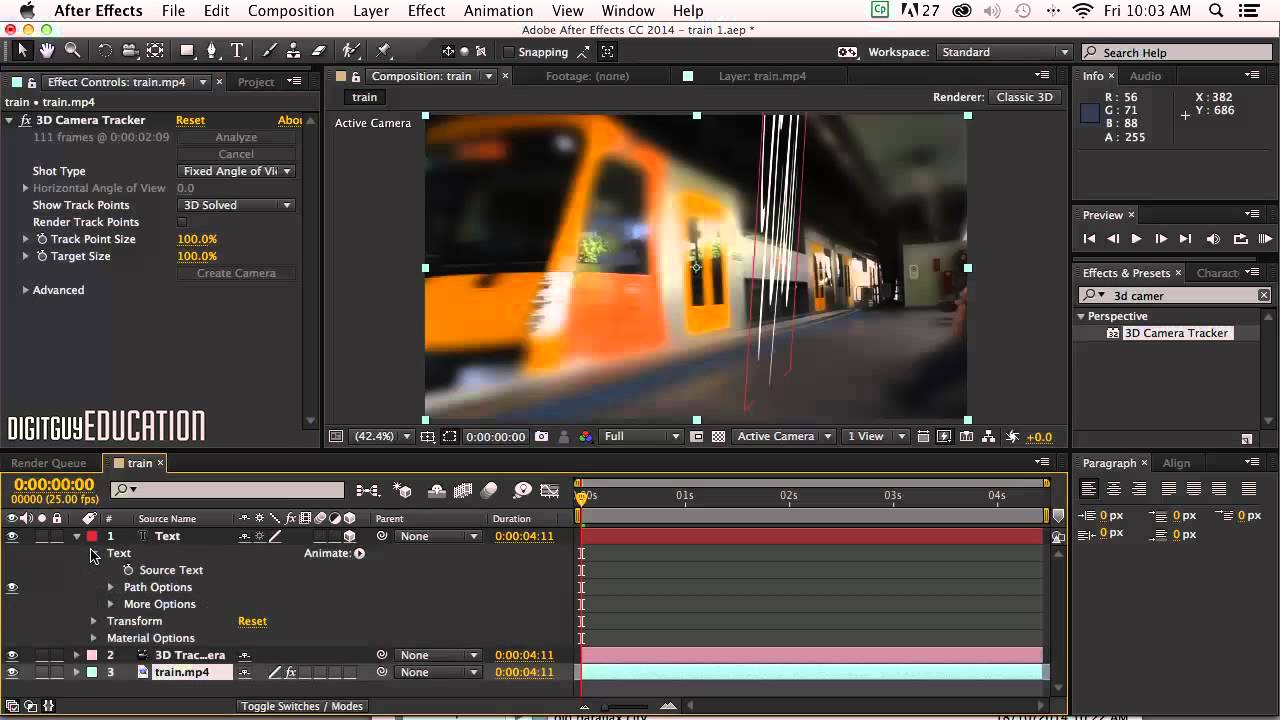Select the Pan Behind anchor point tool
The height and width of the screenshot is (720, 1280).
point(155,51)
